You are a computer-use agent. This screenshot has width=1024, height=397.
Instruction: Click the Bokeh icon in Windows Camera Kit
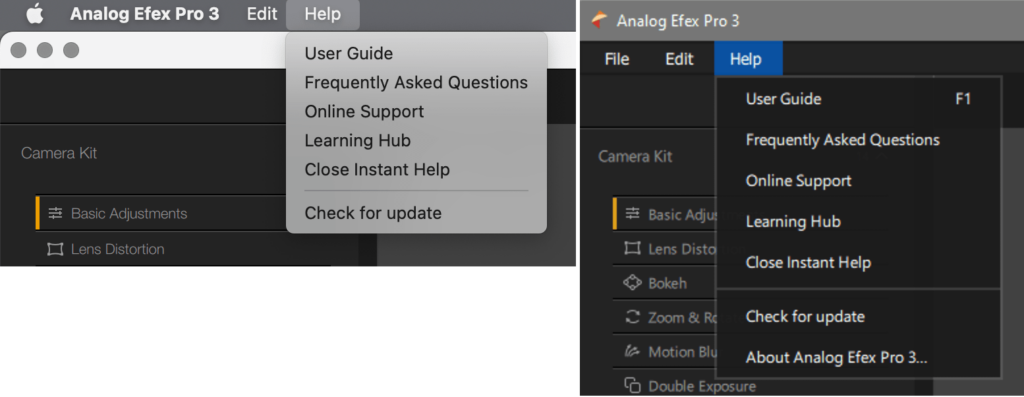pyautogui.click(x=632, y=283)
